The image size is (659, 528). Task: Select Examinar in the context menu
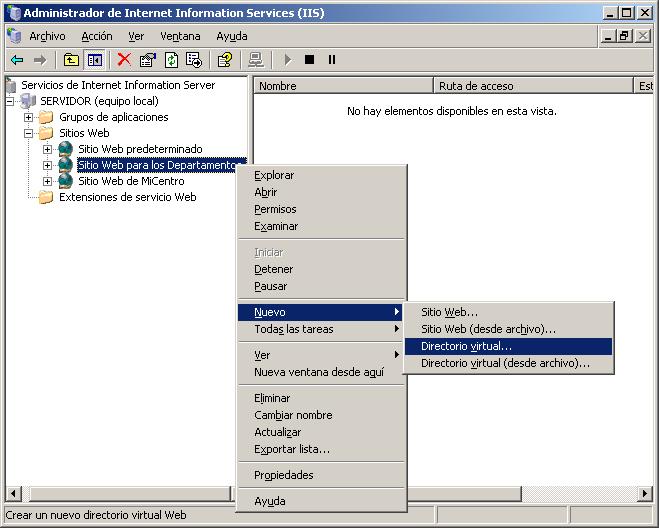(320, 226)
